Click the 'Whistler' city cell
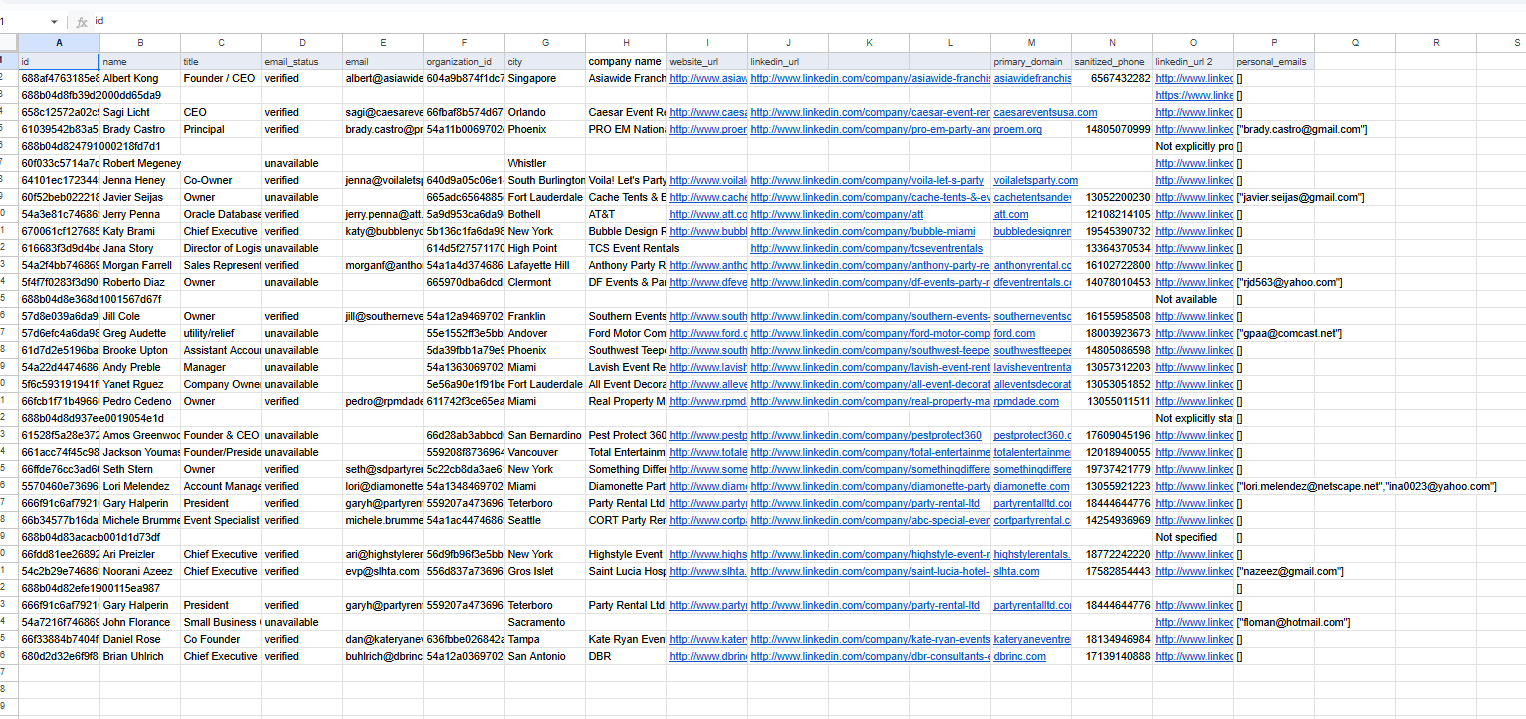Screen dimensions: 1526x719 click(x=527, y=163)
